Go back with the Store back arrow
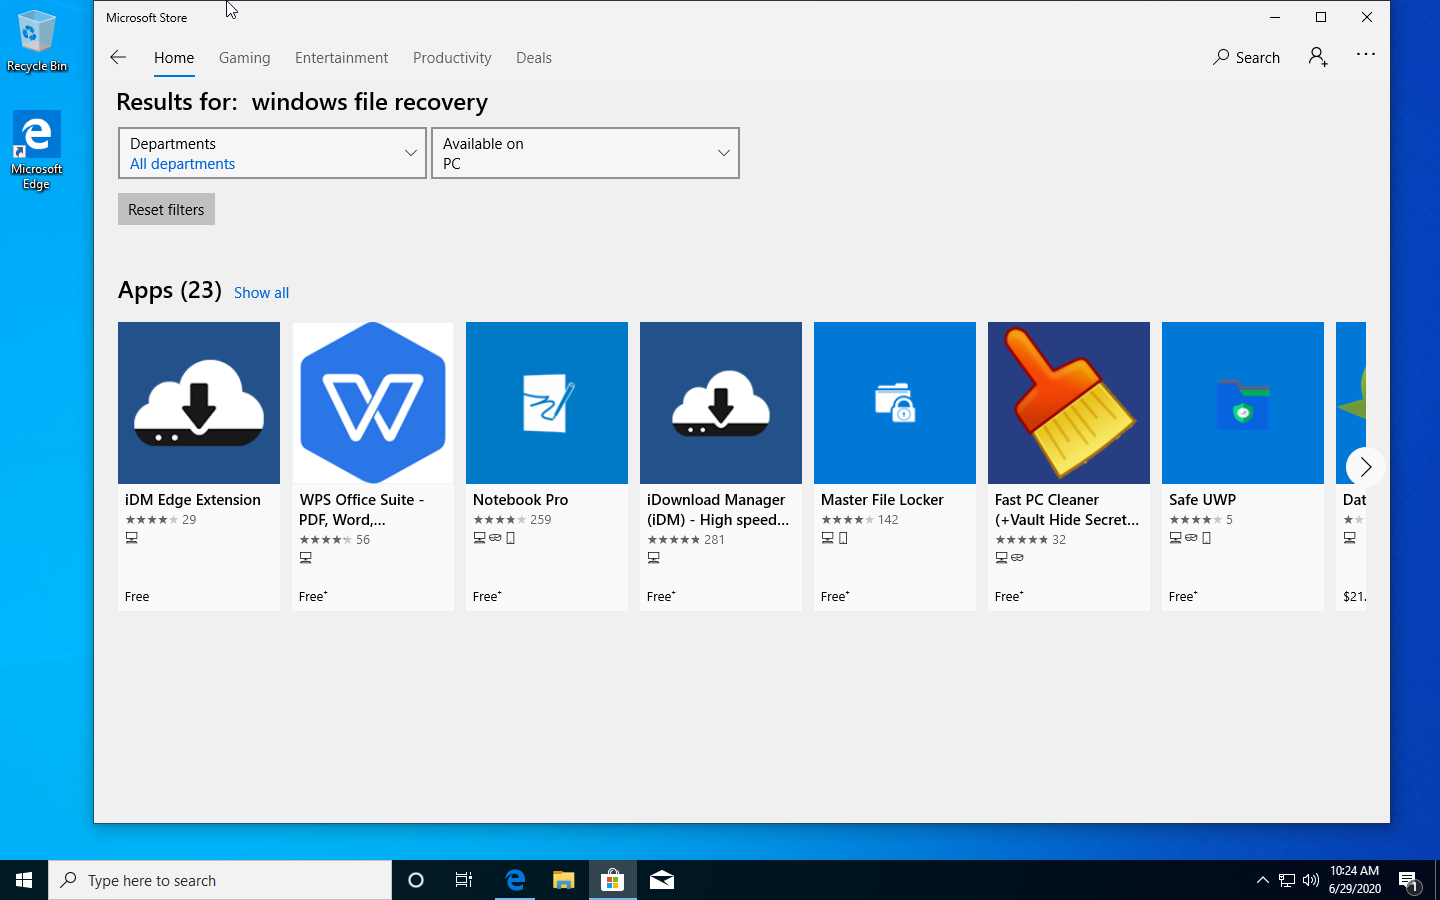 [x=118, y=57]
